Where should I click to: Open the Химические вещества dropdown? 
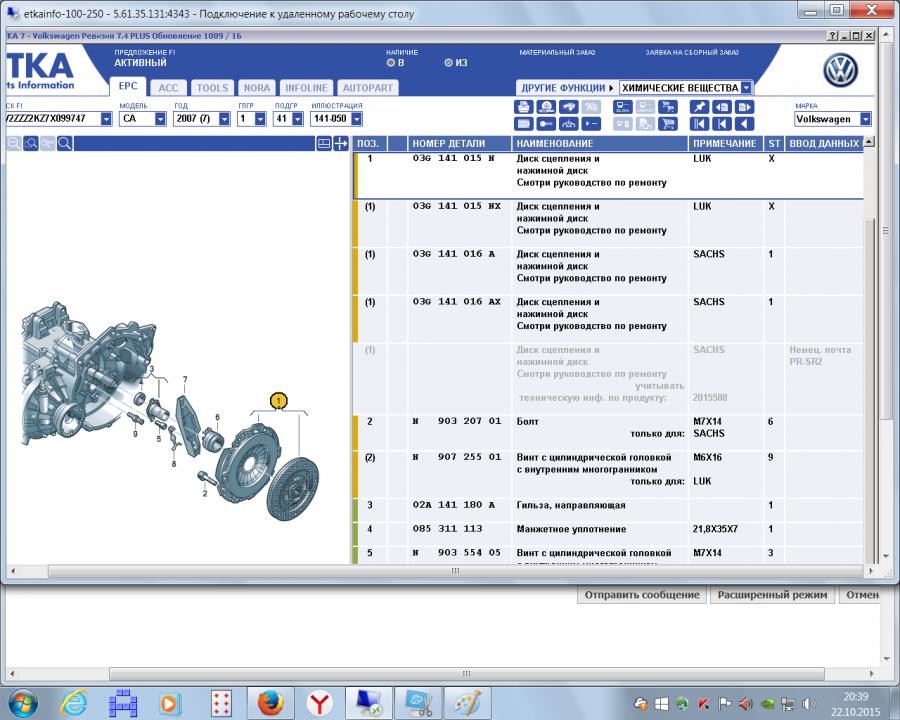click(x=746, y=87)
